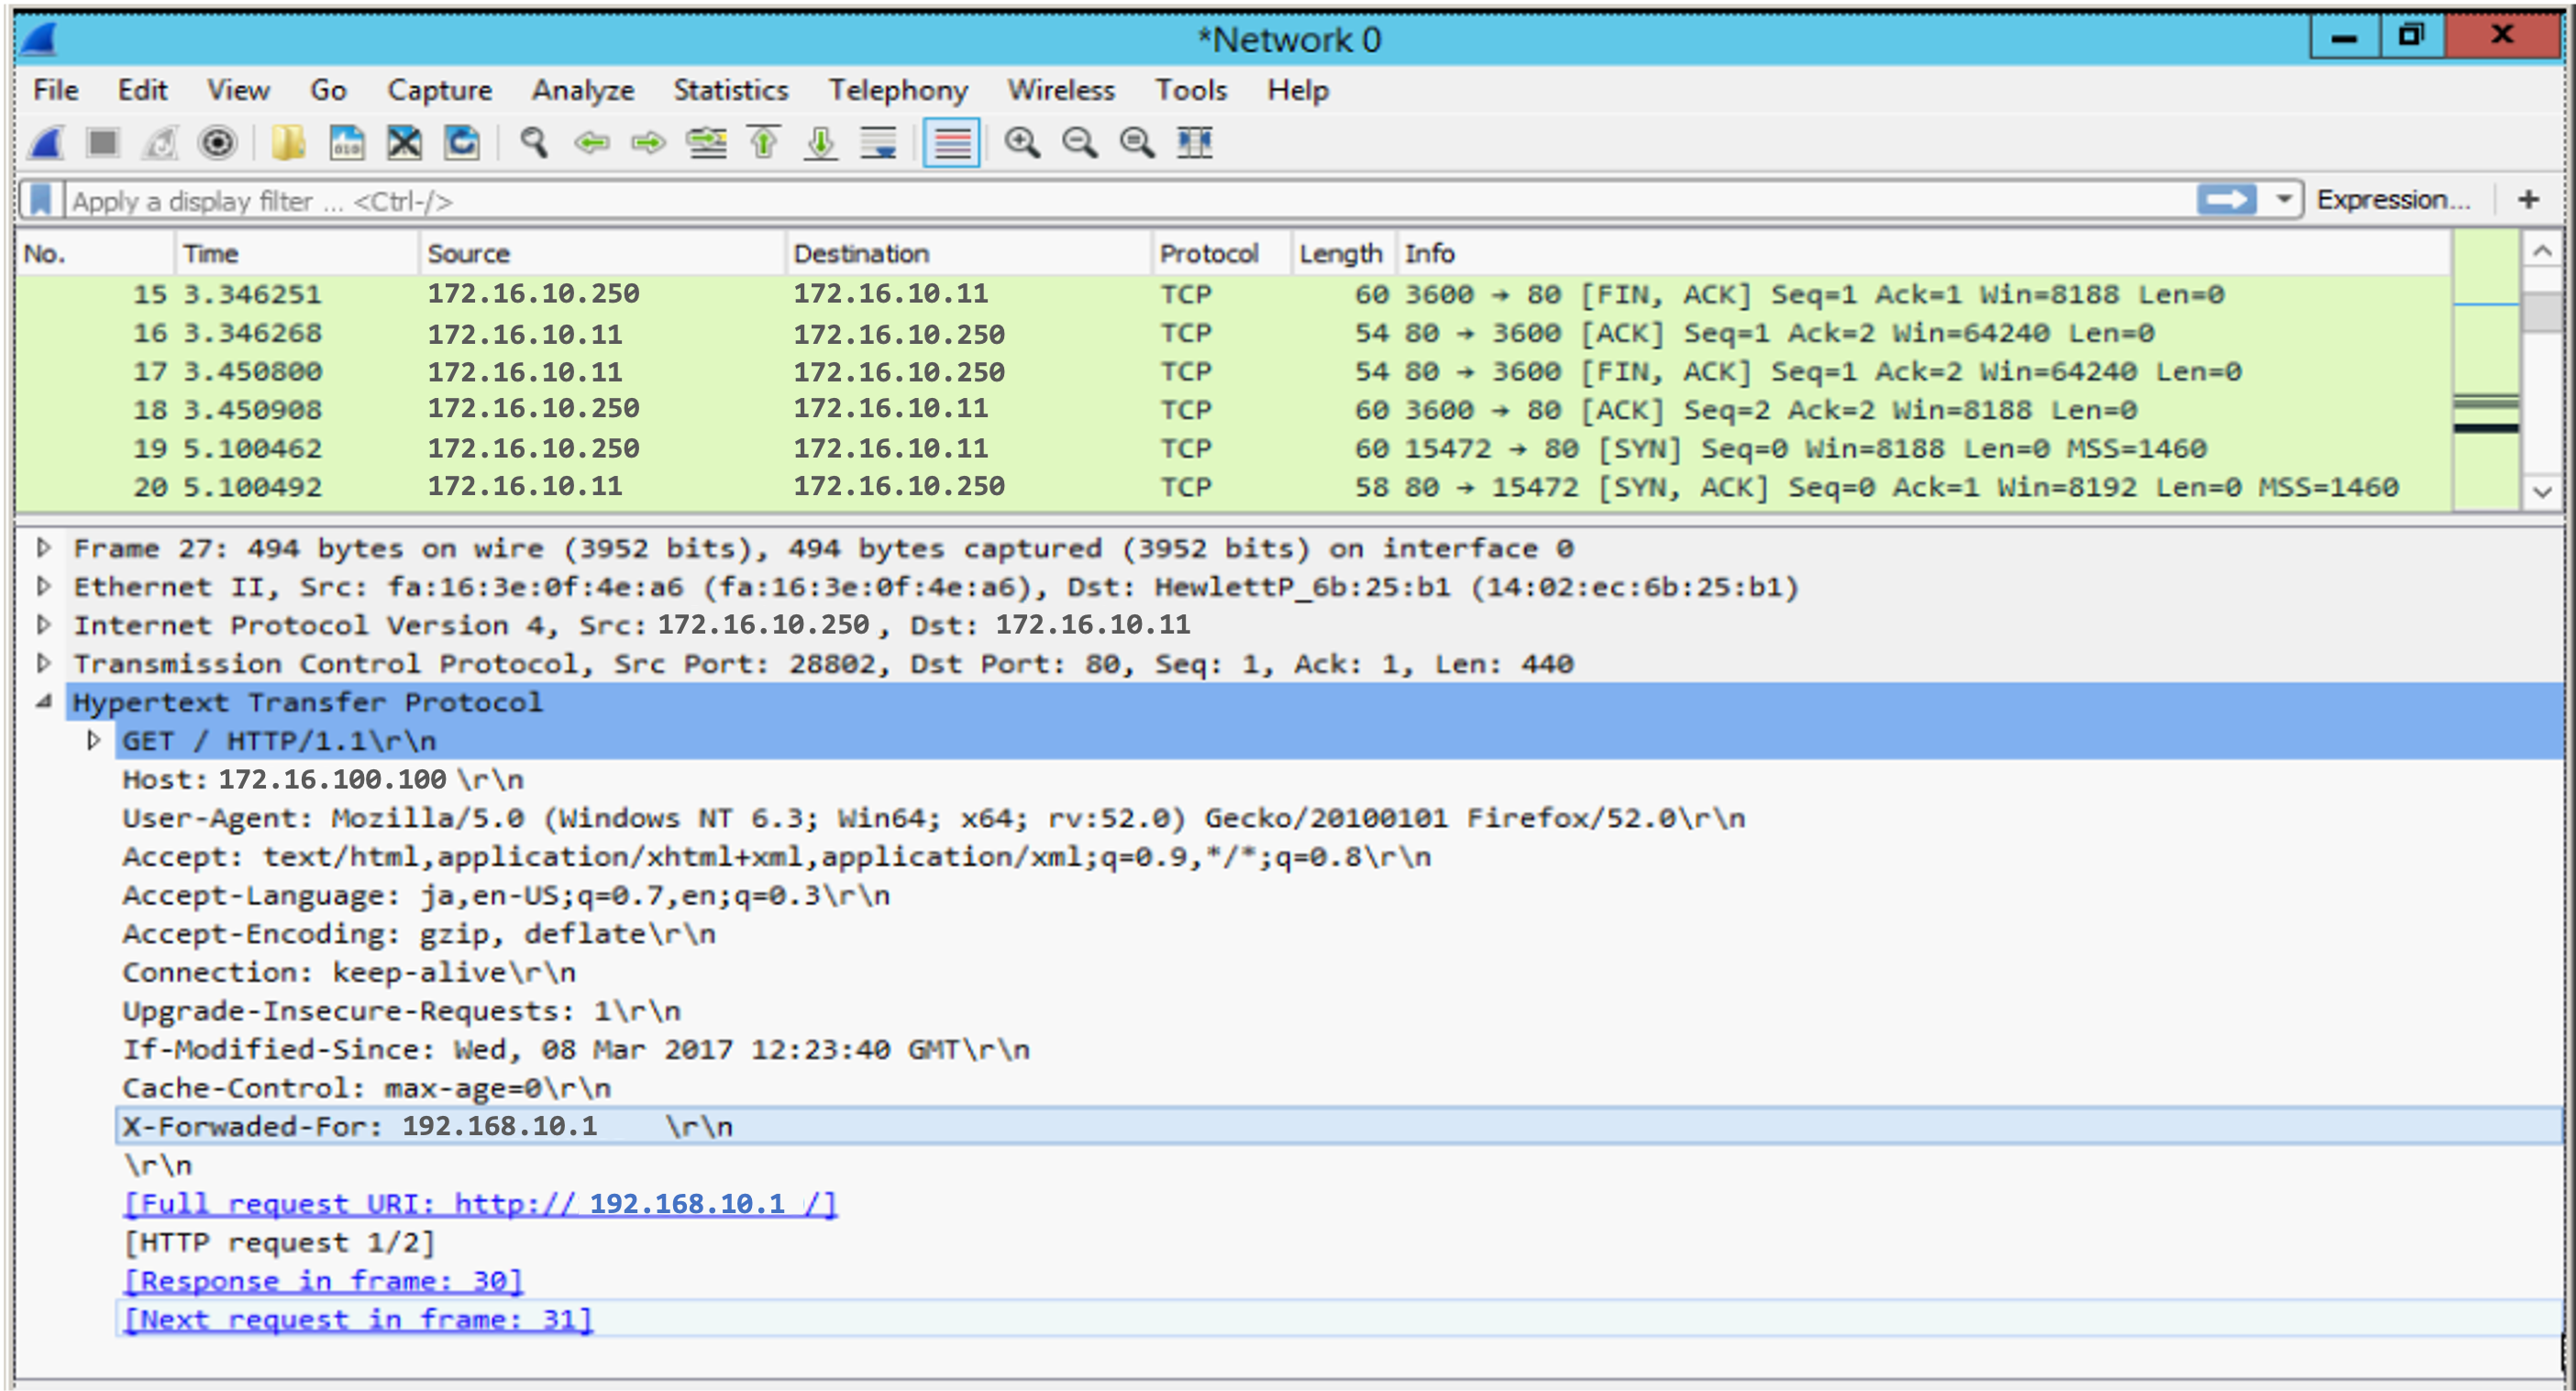Image resolution: width=2576 pixels, height=1391 pixels.
Task: Follow the Response in frame: 30 link
Action: pos(323,1280)
